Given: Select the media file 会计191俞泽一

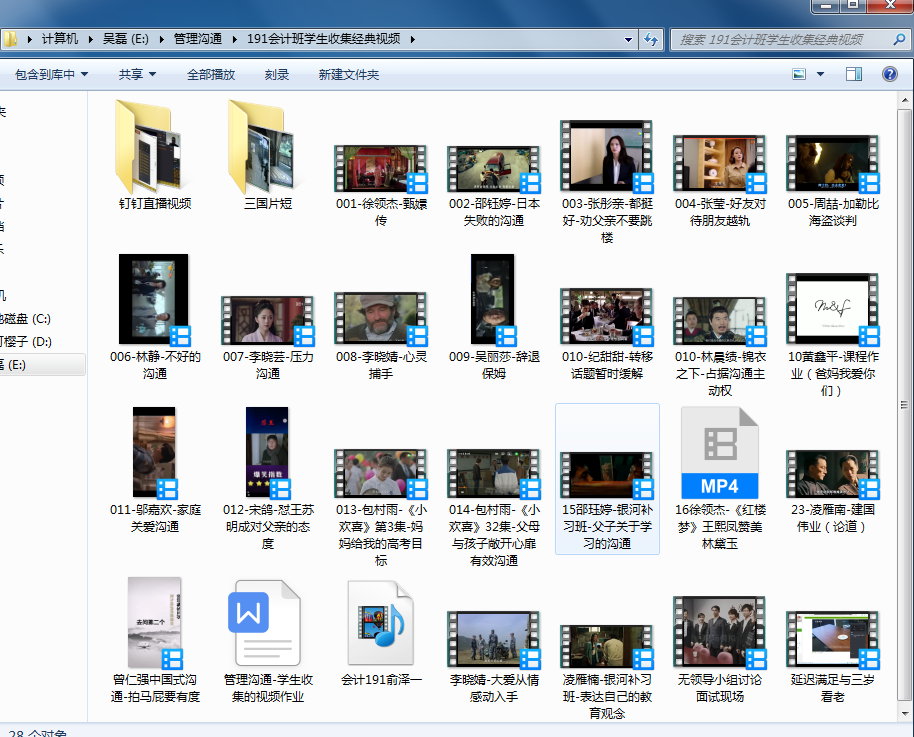Looking at the screenshot, I should [x=380, y=623].
